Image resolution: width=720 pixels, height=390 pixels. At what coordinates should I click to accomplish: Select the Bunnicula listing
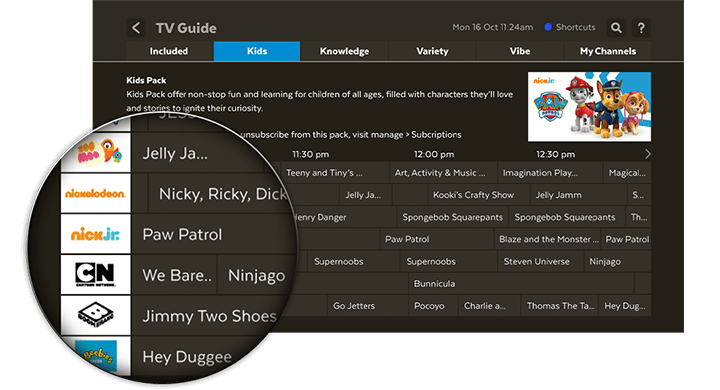coord(521,283)
